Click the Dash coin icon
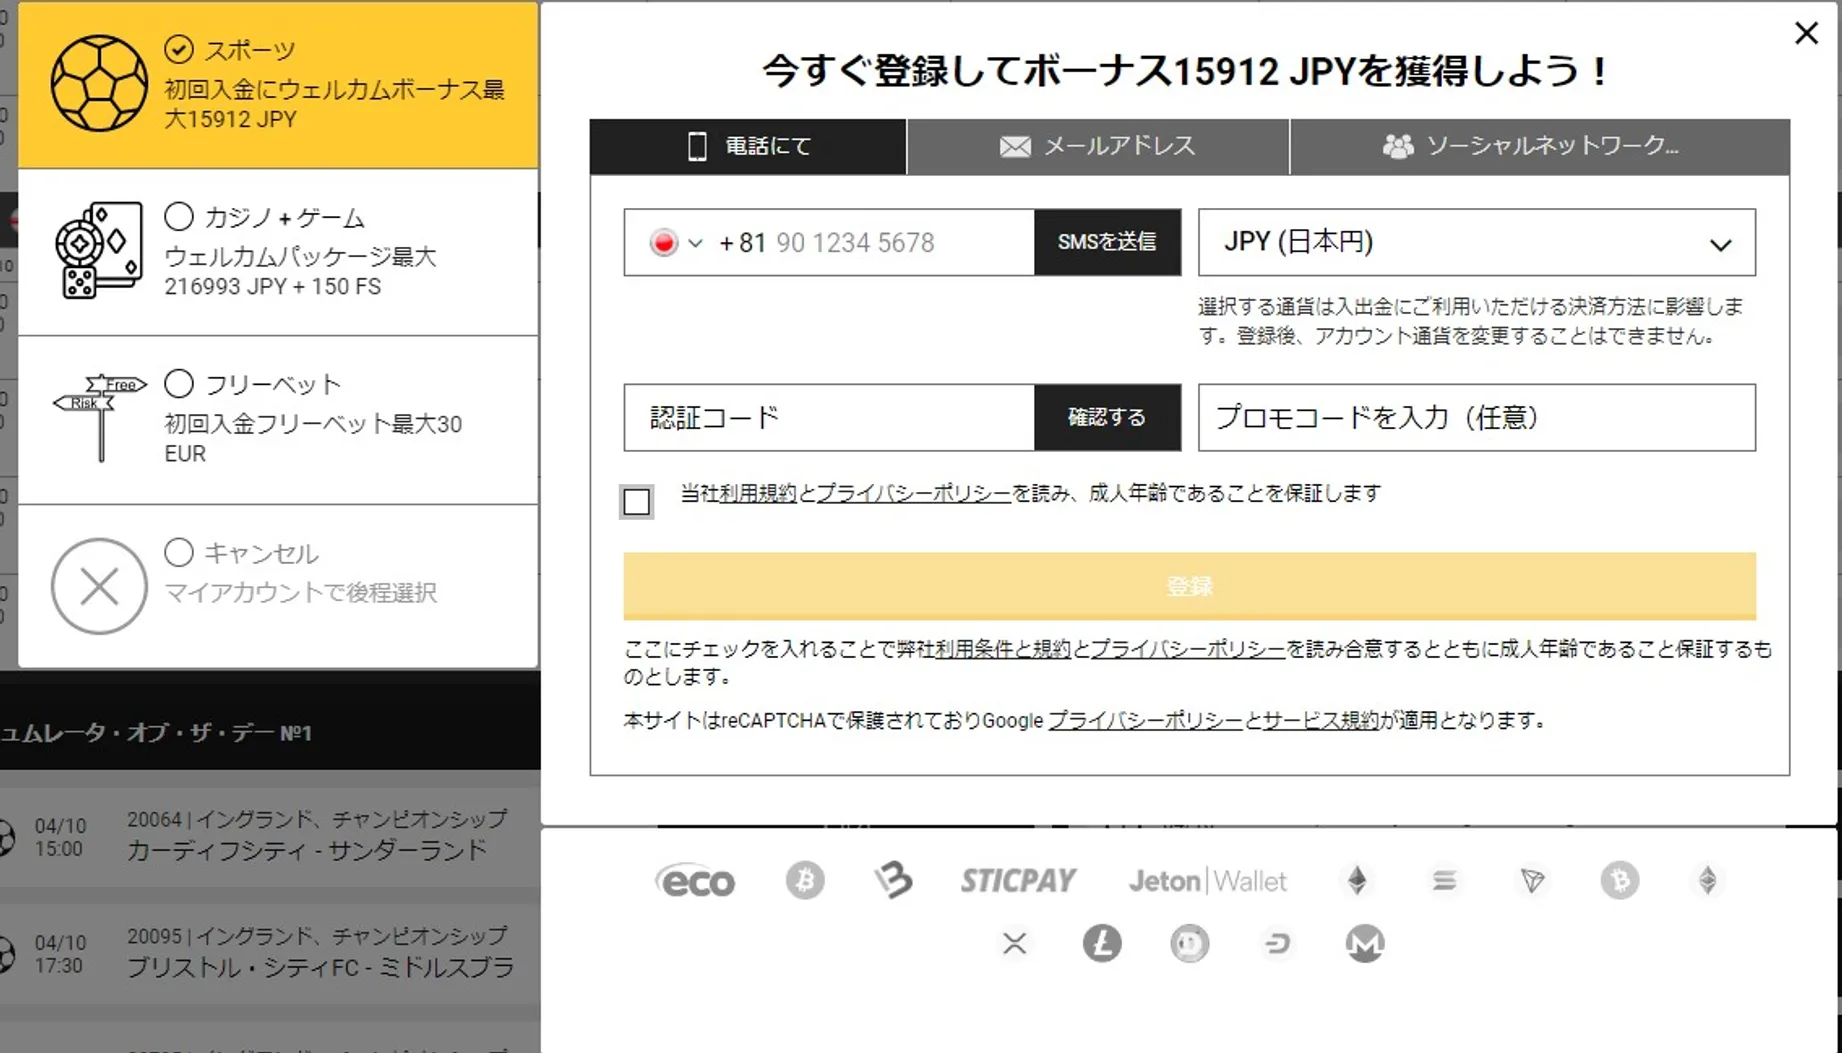 pyautogui.click(x=1277, y=943)
